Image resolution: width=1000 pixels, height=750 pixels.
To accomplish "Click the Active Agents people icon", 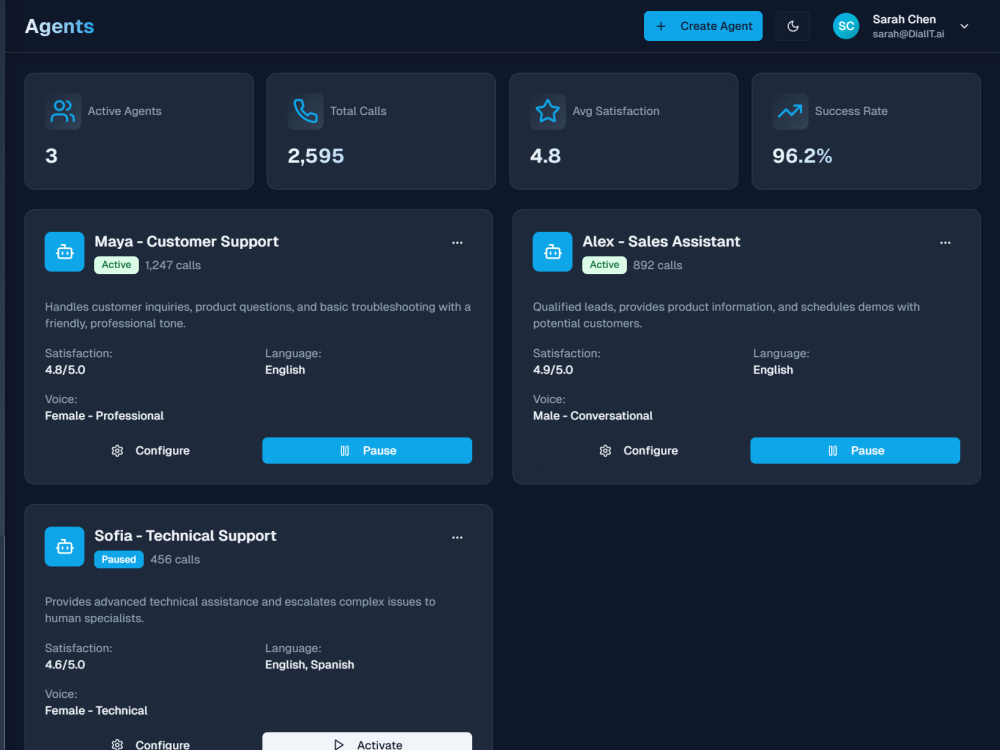I will (63, 111).
